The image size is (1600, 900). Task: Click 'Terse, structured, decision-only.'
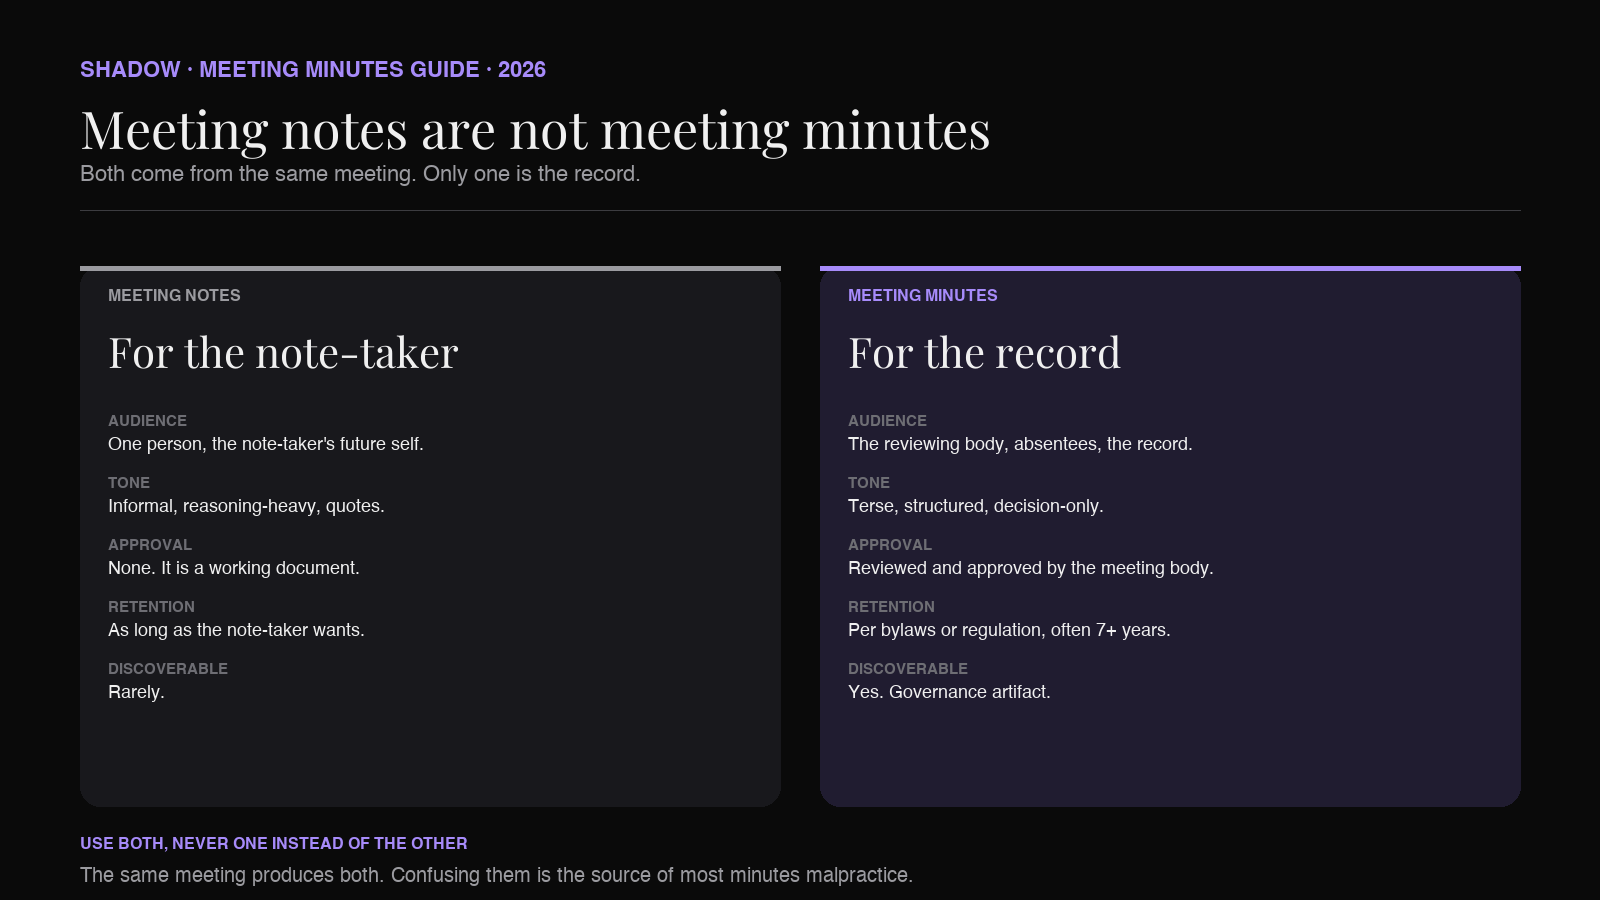coord(976,506)
